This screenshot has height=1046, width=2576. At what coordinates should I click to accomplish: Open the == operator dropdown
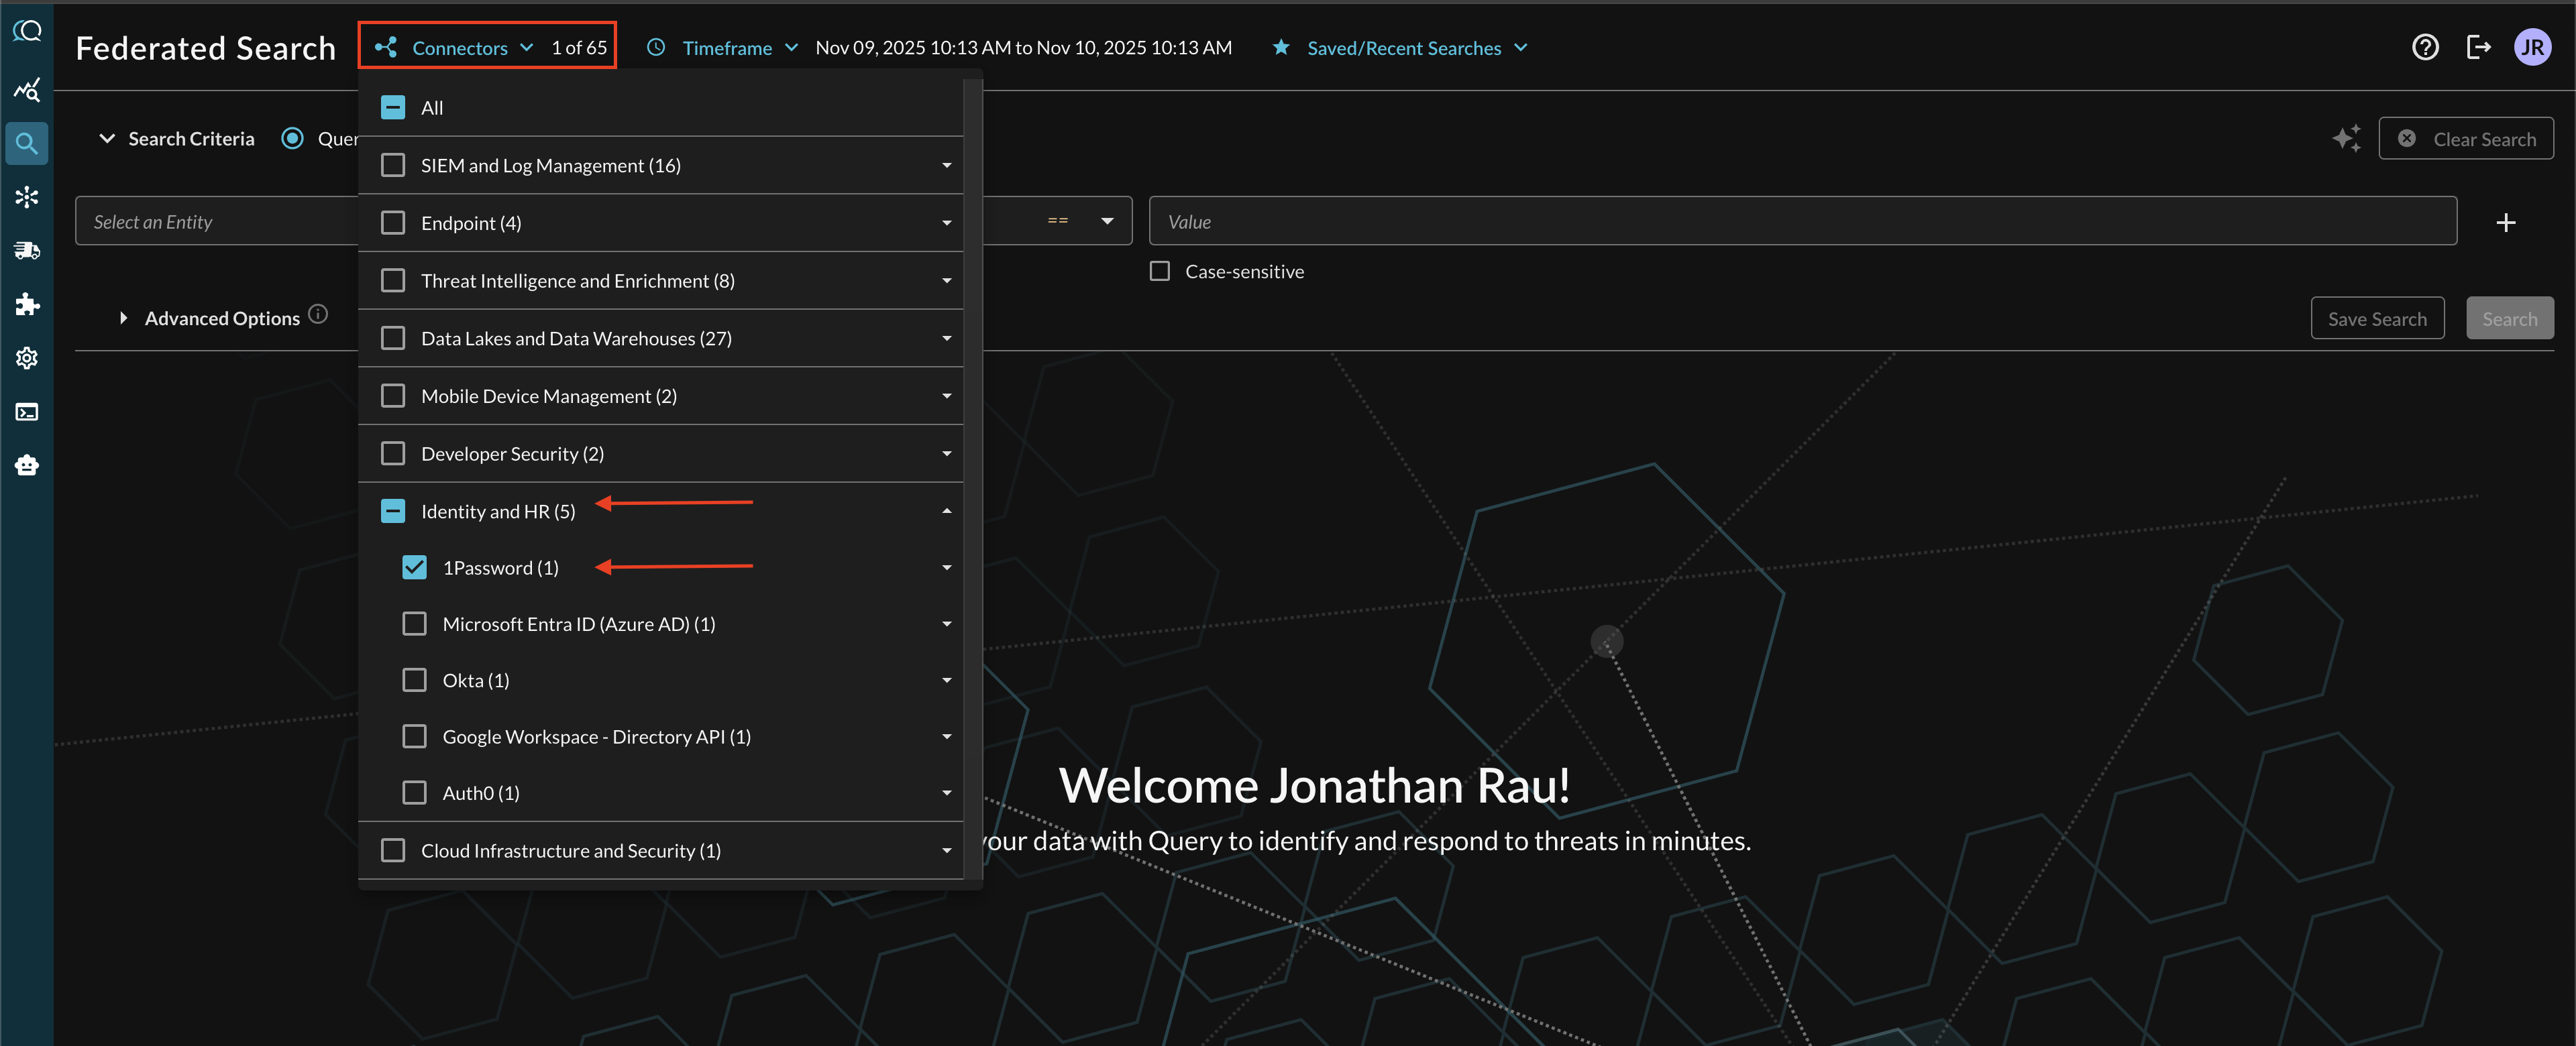[x=1106, y=221]
